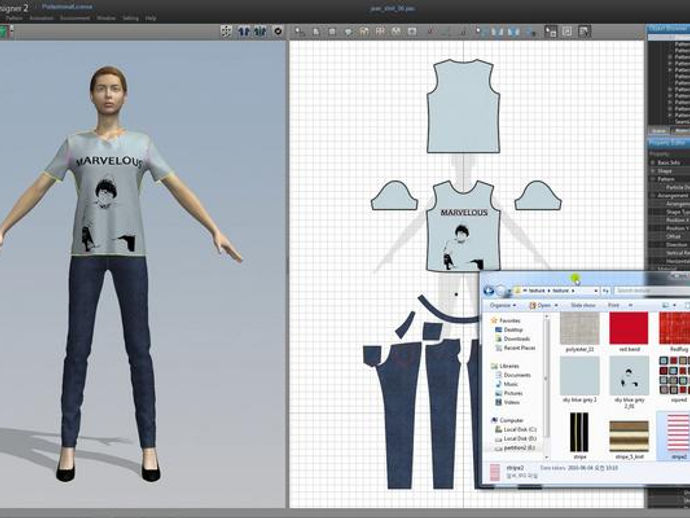The image size is (690, 518).
Task: Select Computer in Explorer navigation pane
Action: [507, 420]
